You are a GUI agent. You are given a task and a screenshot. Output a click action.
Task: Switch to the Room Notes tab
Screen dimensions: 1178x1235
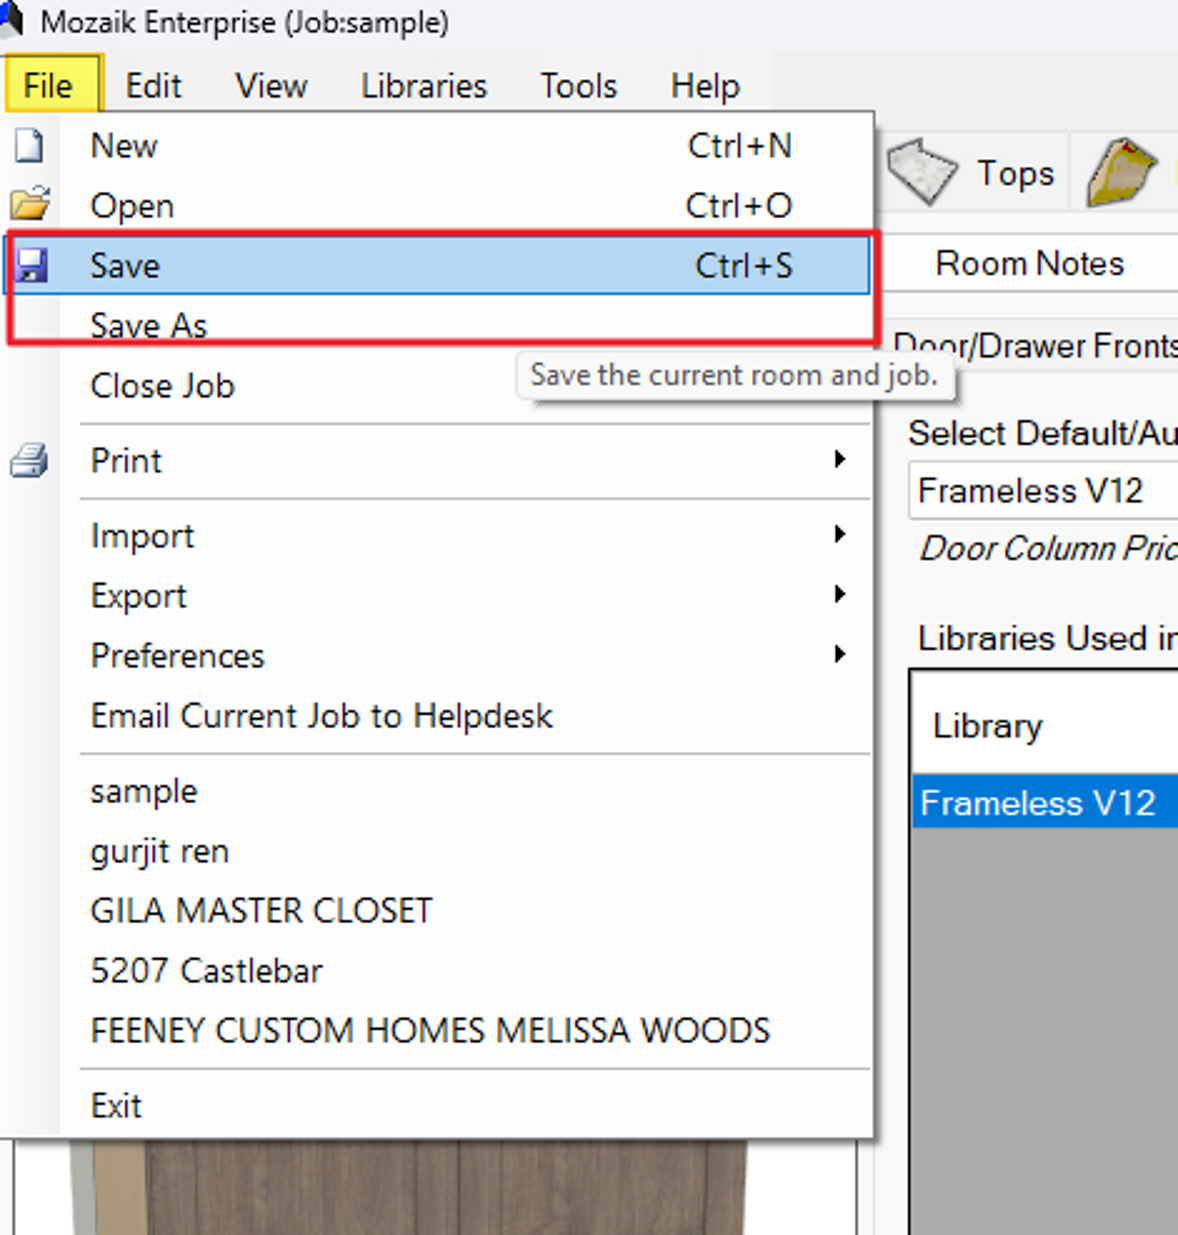(1029, 264)
